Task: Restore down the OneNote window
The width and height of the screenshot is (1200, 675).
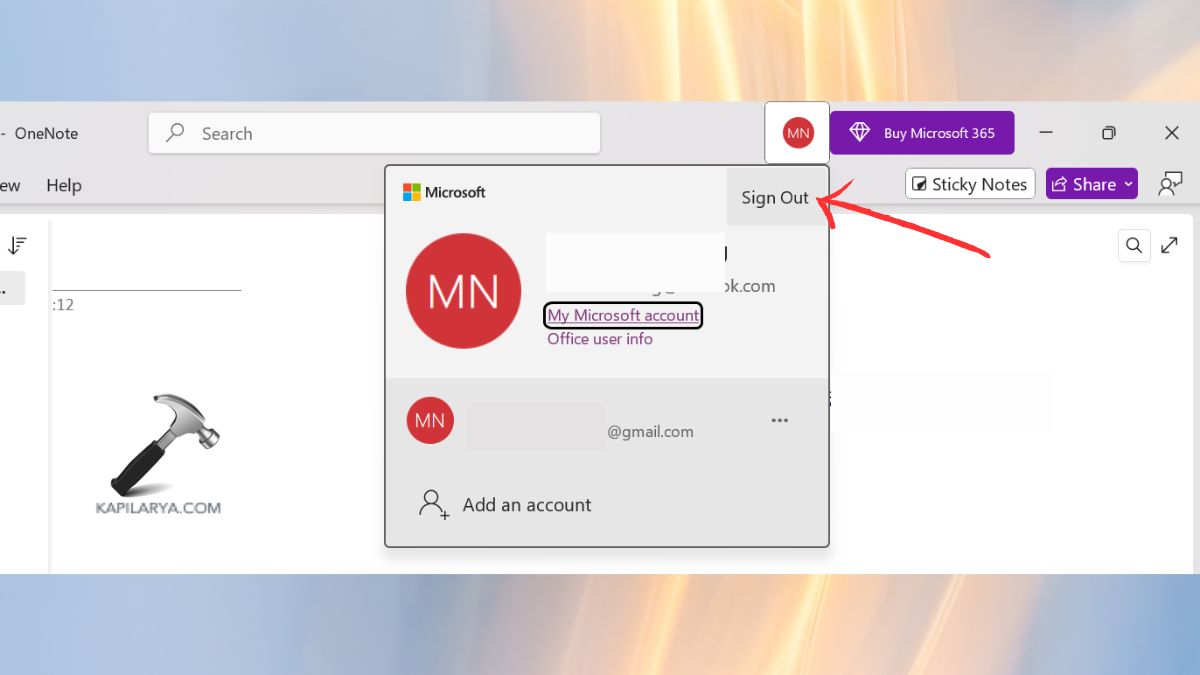Action: (x=1109, y=133)
